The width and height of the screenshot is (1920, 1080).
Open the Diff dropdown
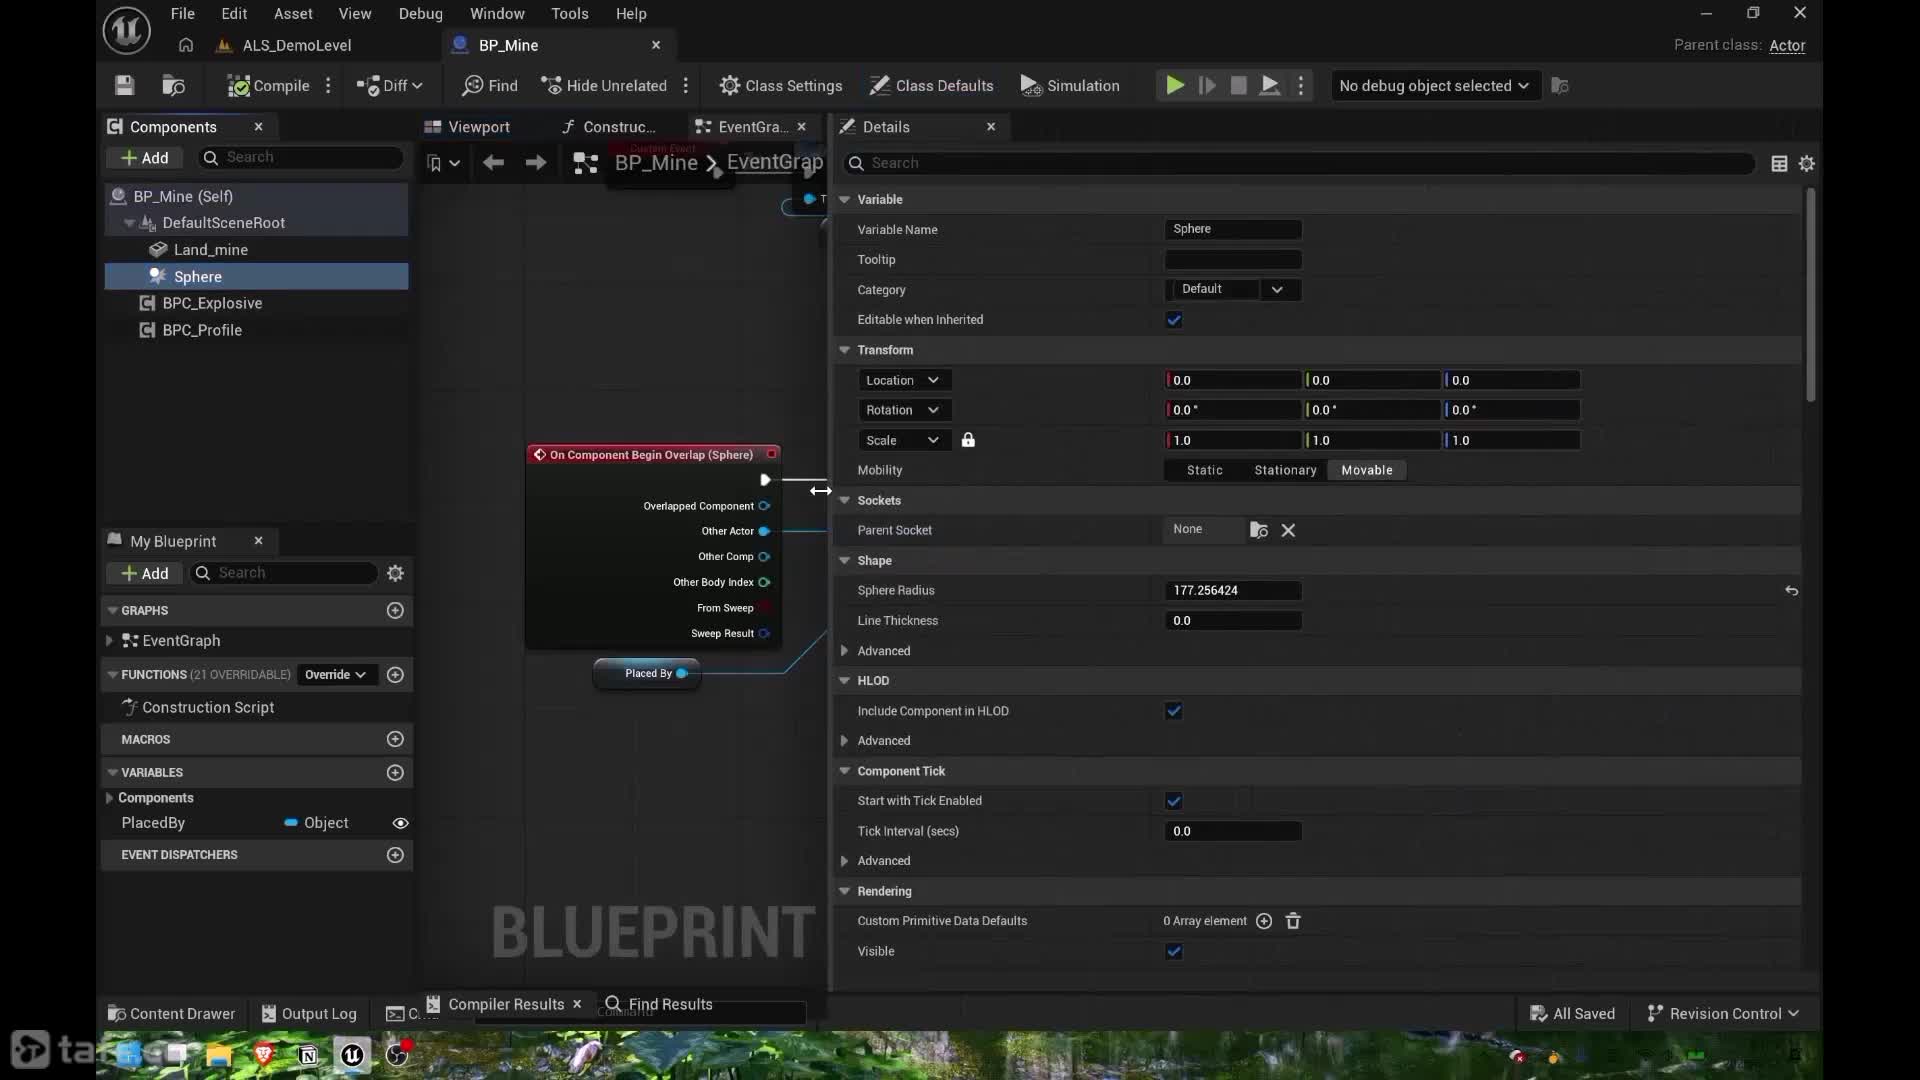click(390, 86)
